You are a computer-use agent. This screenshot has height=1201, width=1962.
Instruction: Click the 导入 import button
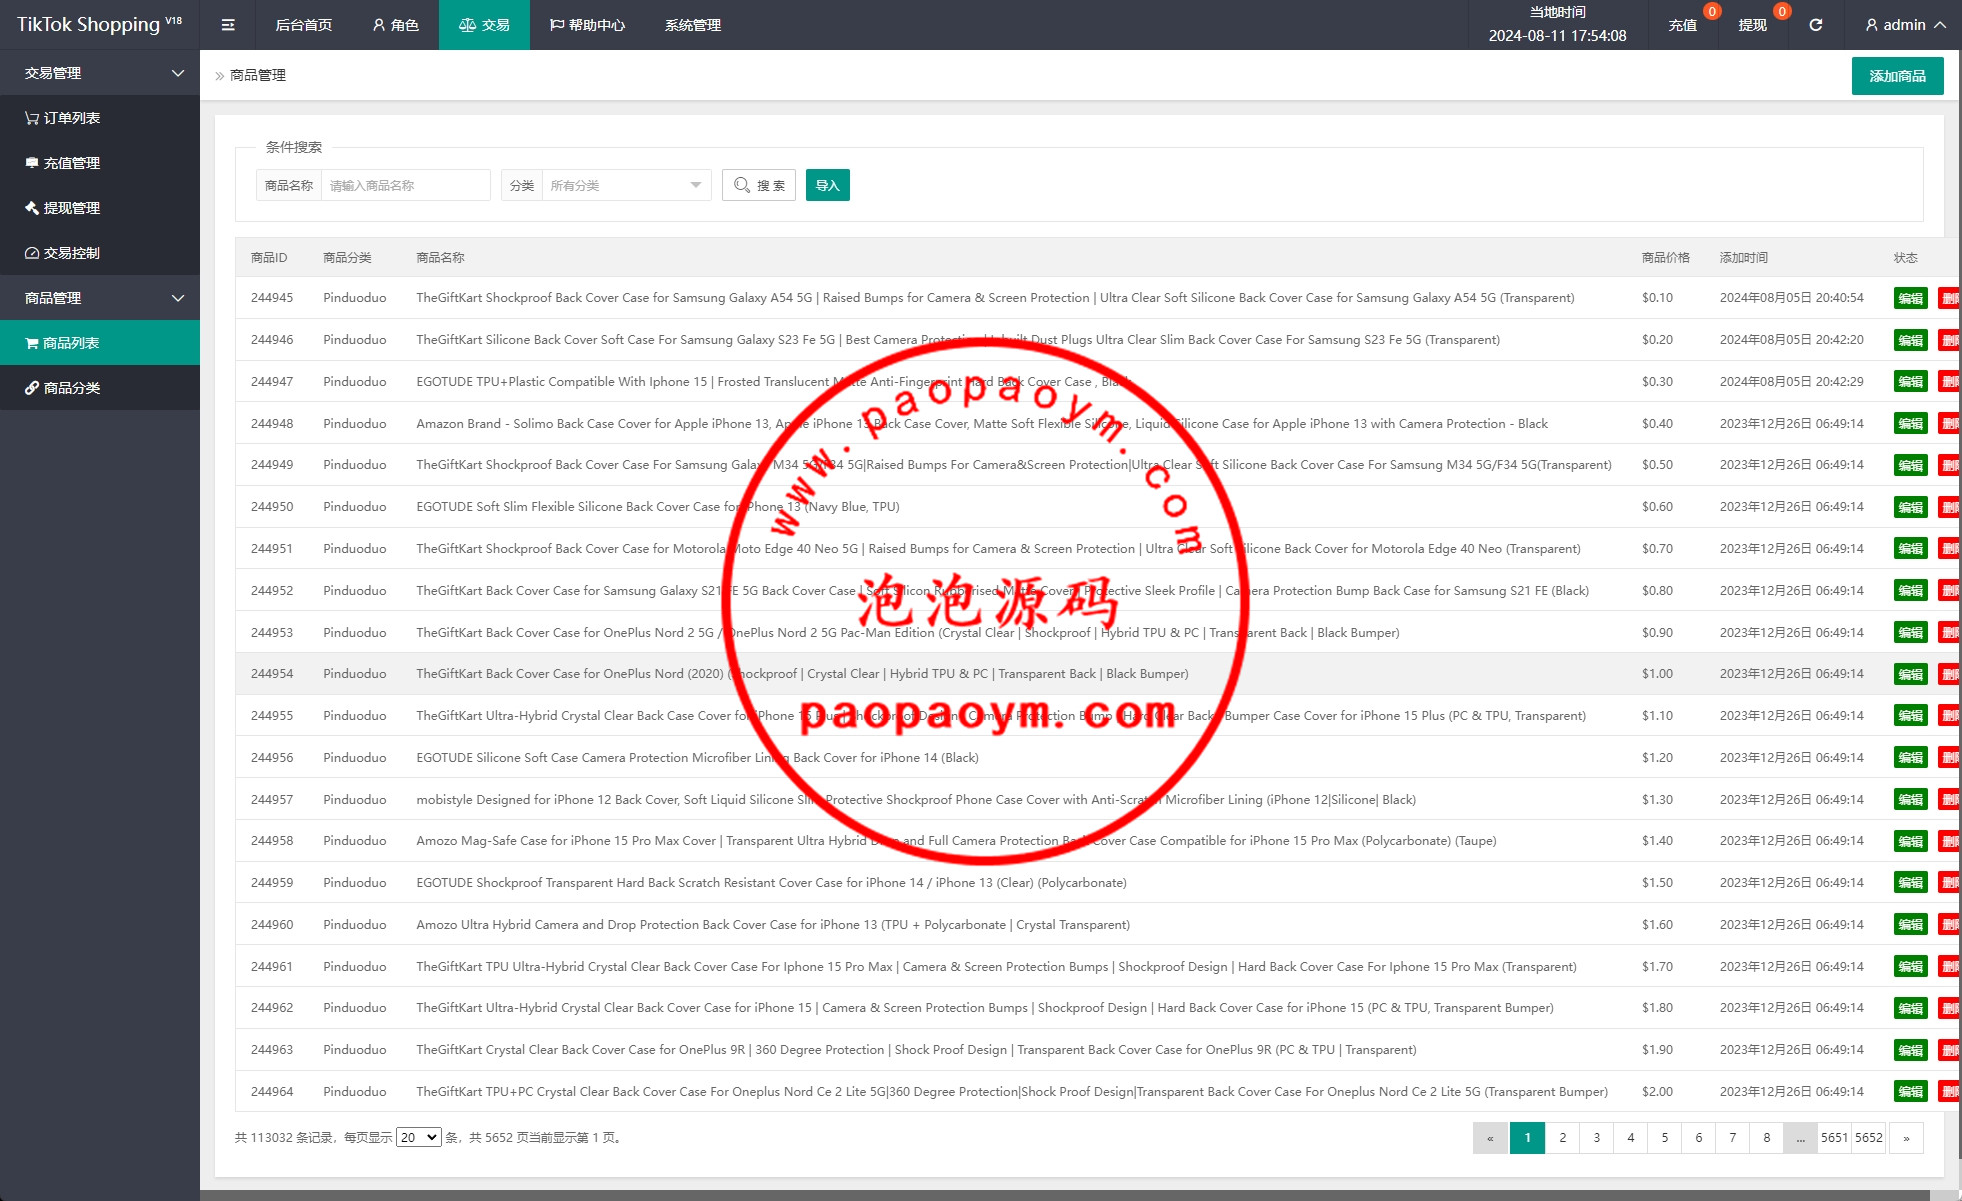[x=828, y=185]
